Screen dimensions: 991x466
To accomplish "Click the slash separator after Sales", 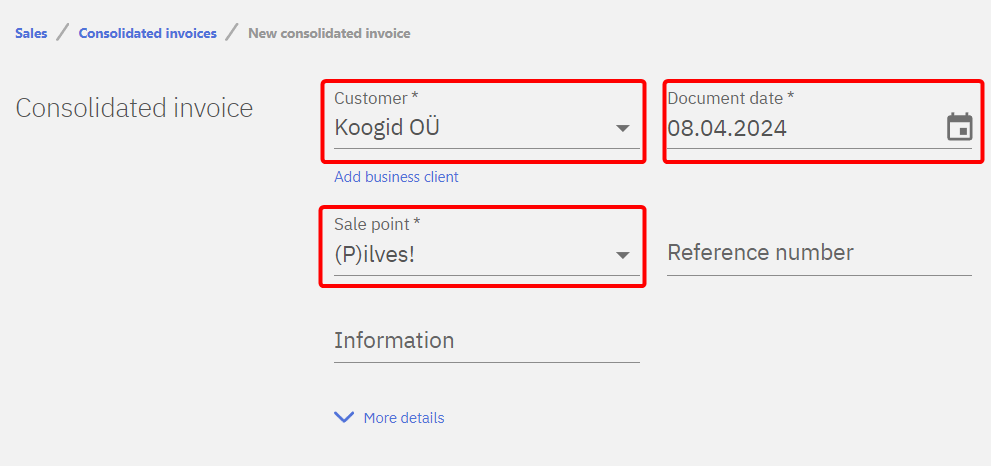I will point(63,33).
